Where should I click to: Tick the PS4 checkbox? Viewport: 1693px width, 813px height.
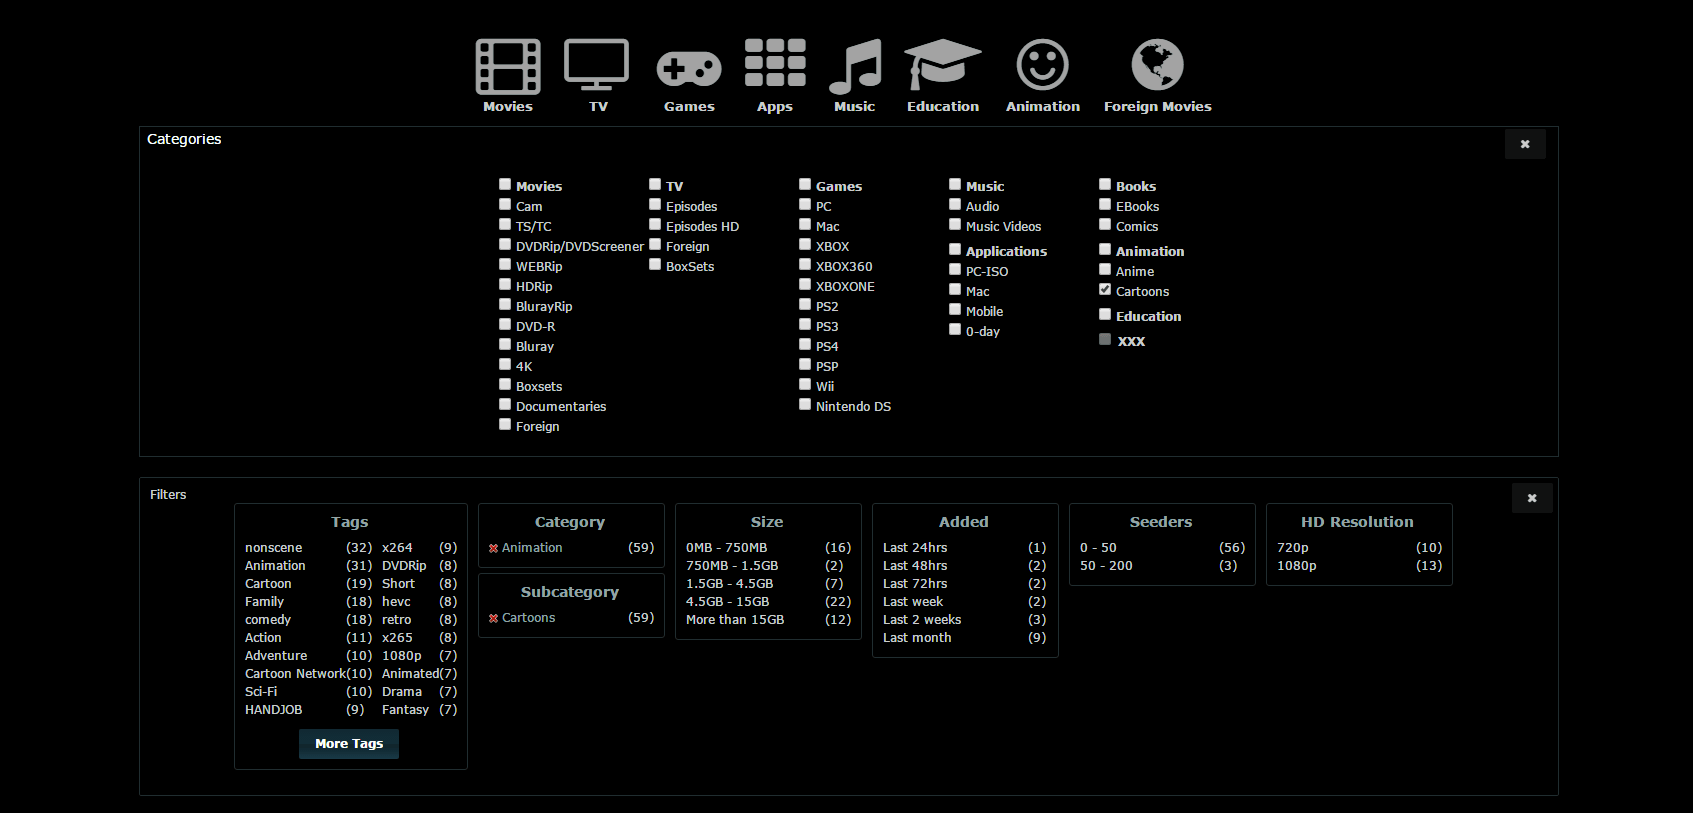coord(805,344)
